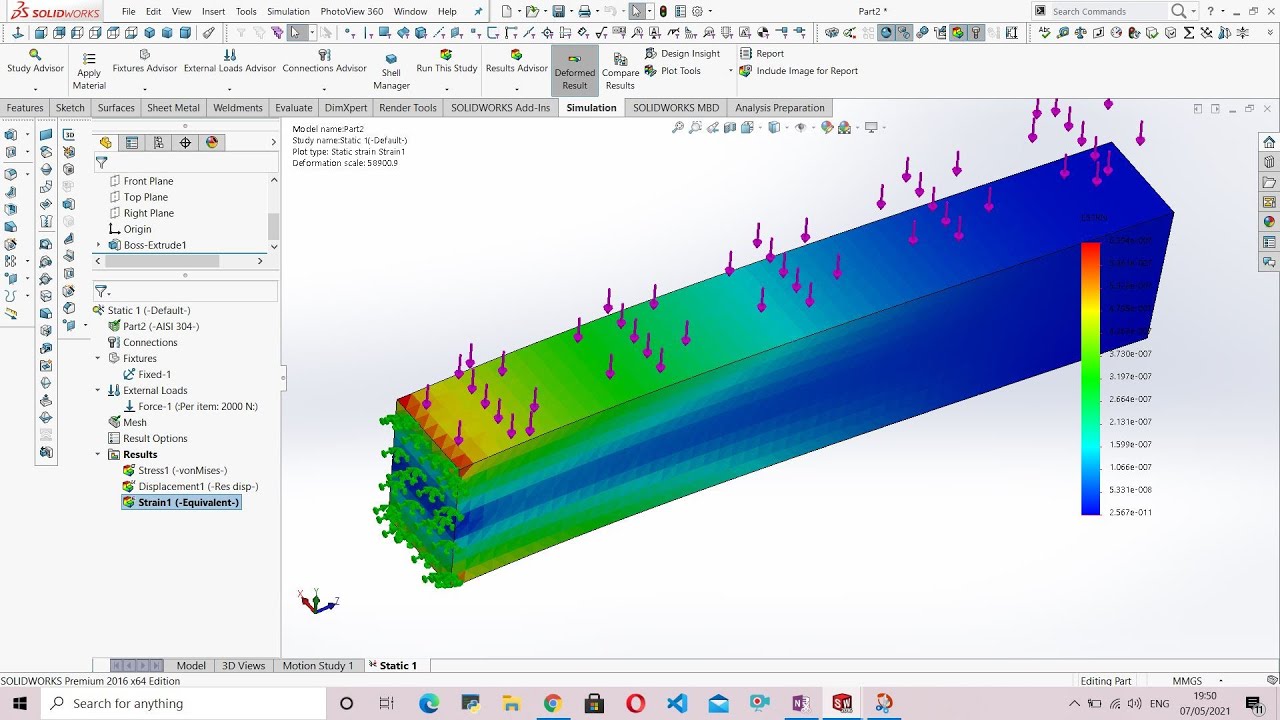Toggle the simulation plot display button
The width and height of the screenshot is (1280, 720).
958,33
